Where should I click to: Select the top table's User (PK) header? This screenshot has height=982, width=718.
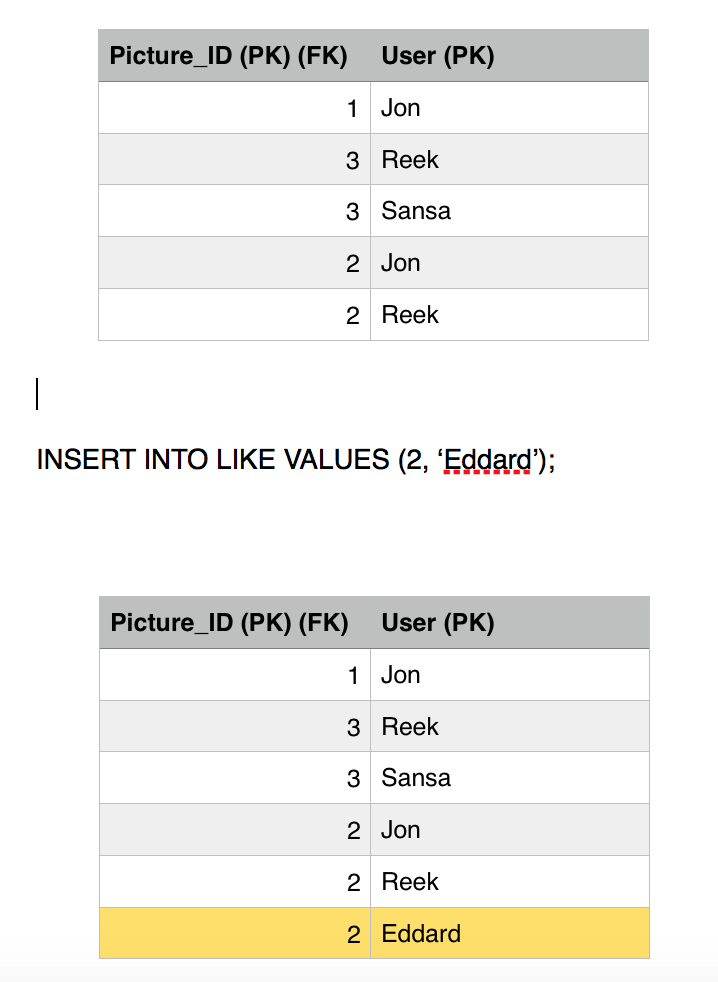click(x=438, y=56)
